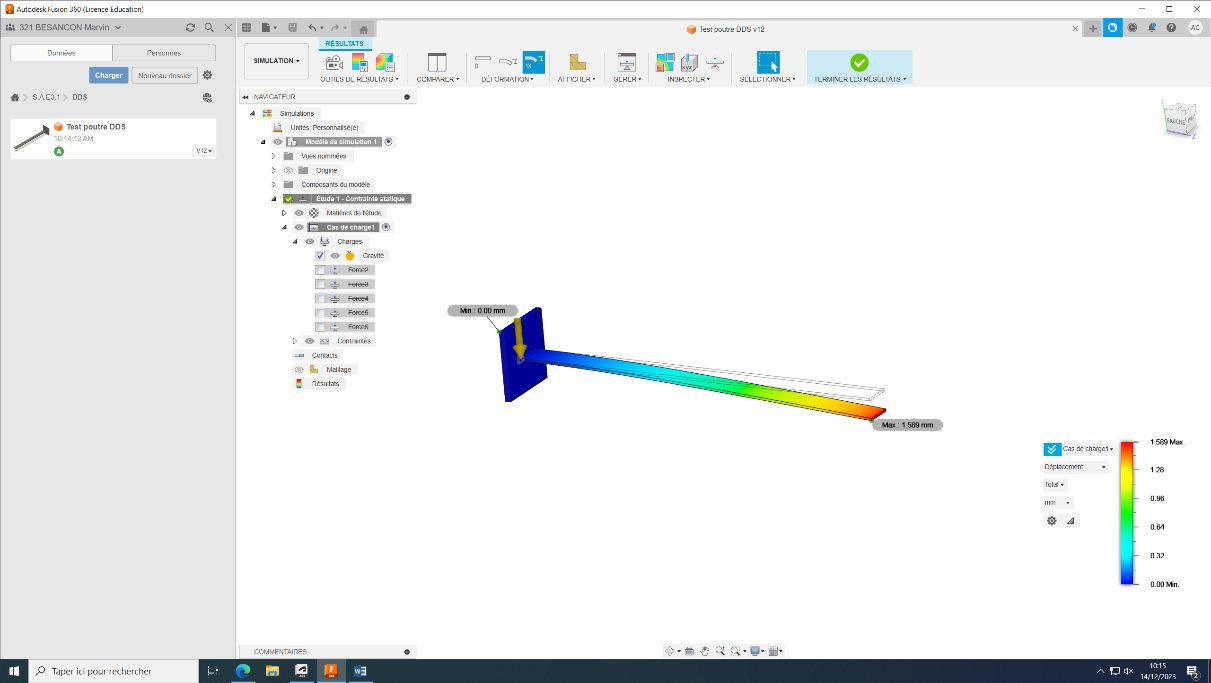This screenshot has height=683, width=1211.
Task: Hide the Charges group with eye icon
Action: 310,242
